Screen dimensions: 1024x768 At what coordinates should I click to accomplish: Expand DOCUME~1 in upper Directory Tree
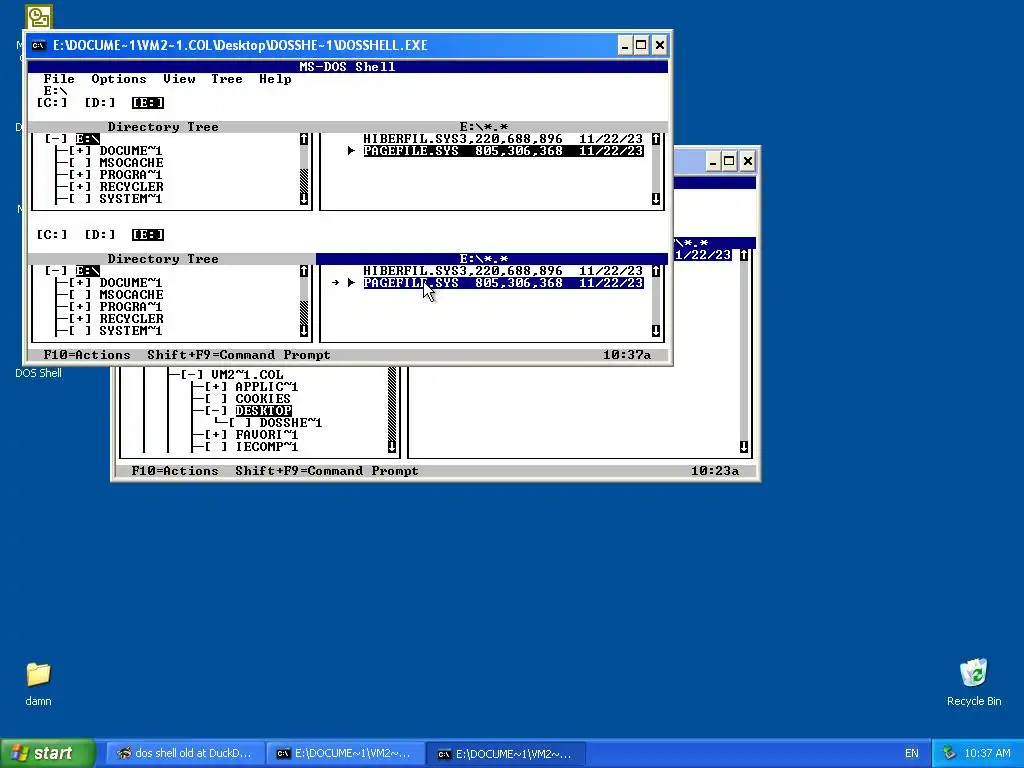click(x=80, y=151)
